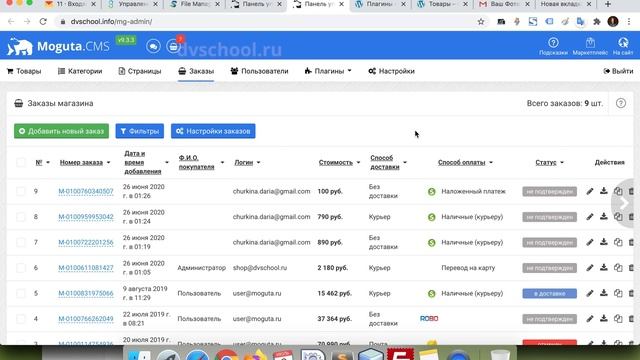
Task: Download order M-0100959953042 document
Action: [604, 217]
